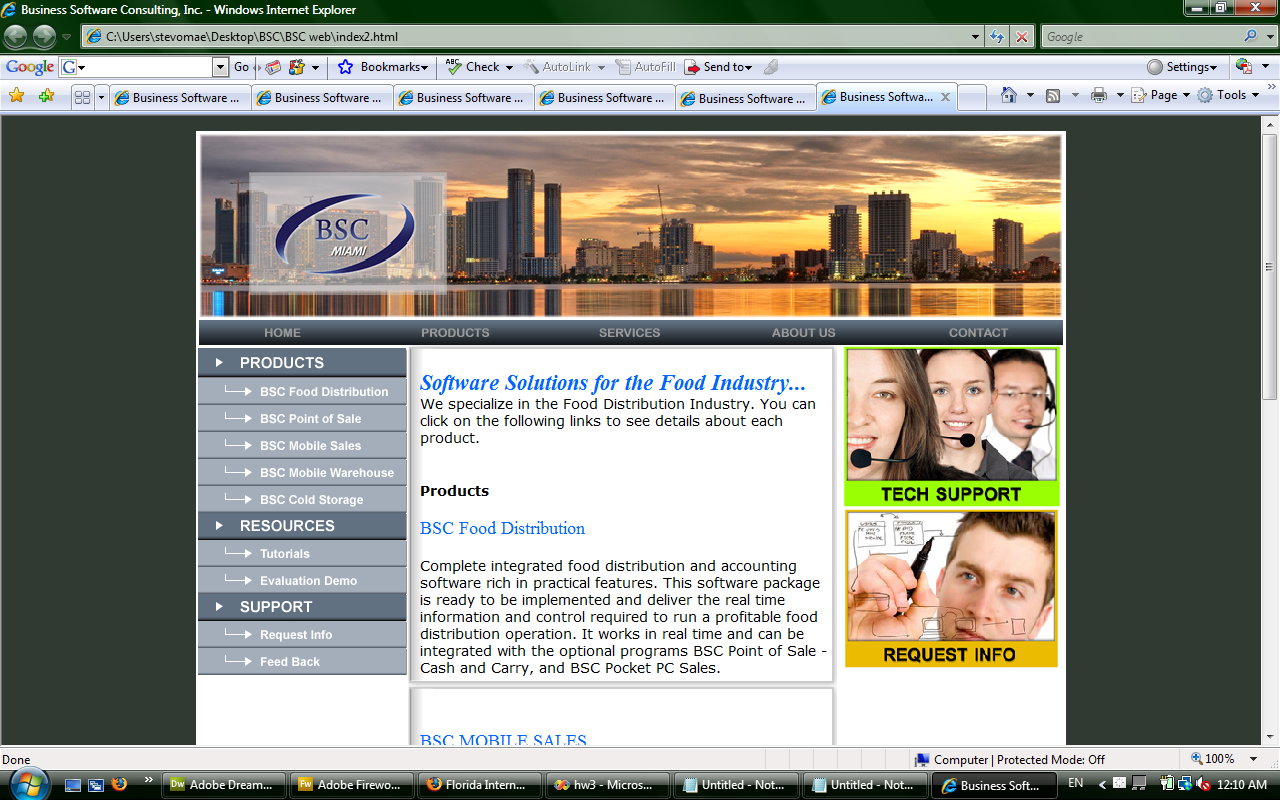Click the CONTACT navigation item

[978, 333]
